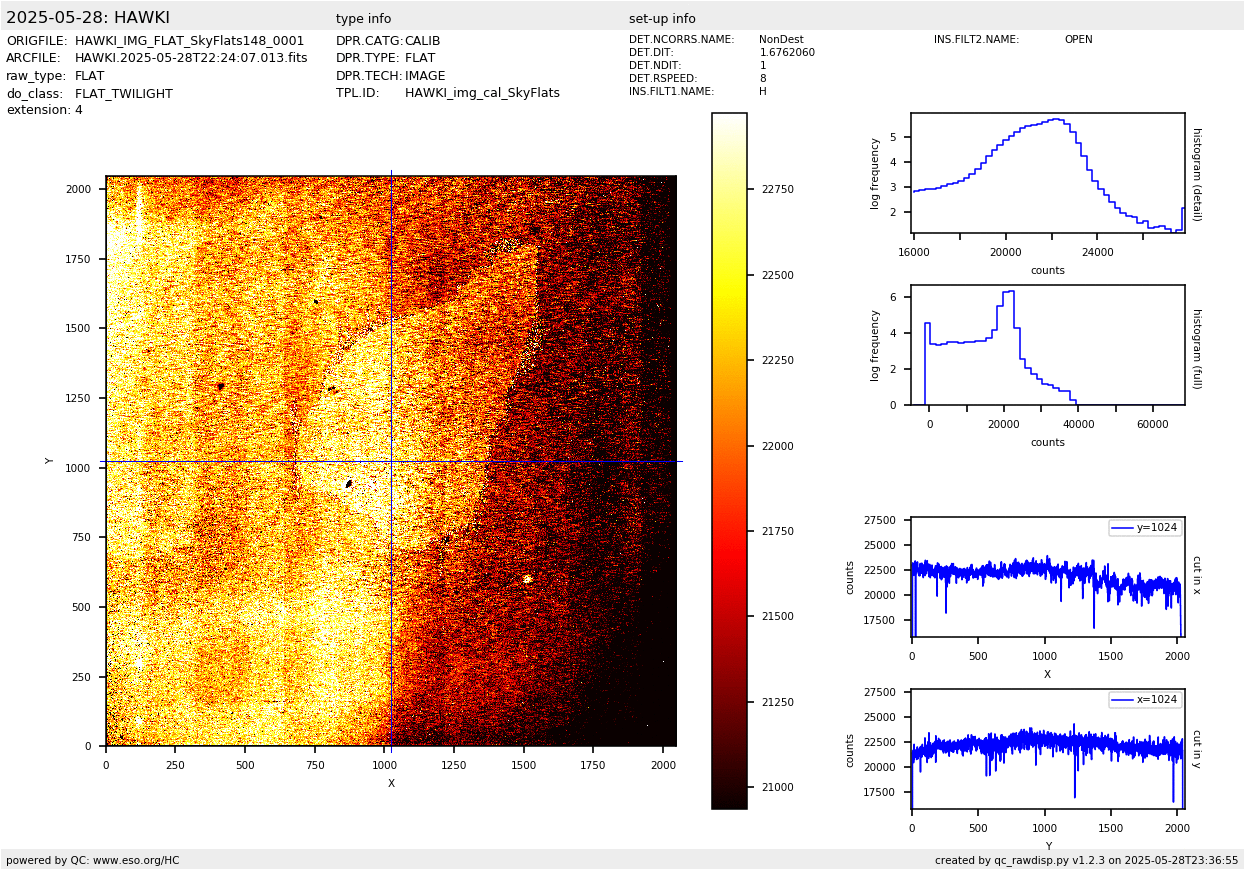This screenshot has width=1245, height=870.
Task: Click the INS.FILT2.NAME value OPEN
Action: click(1078, 40)
